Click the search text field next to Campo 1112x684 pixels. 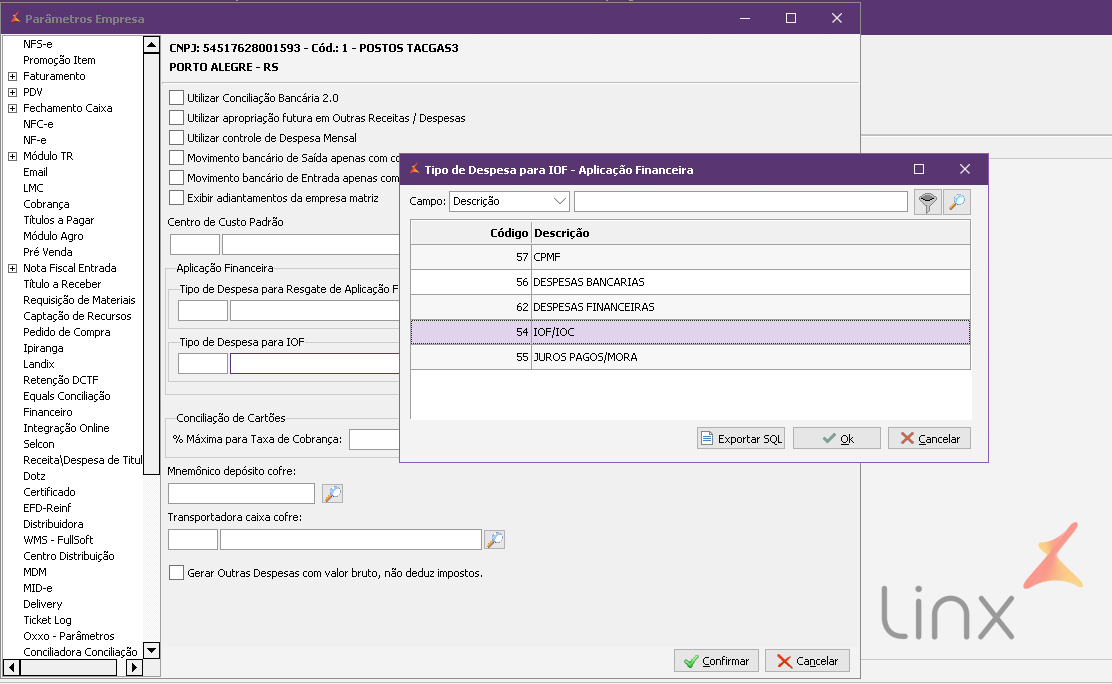click(x=741, y=202)
